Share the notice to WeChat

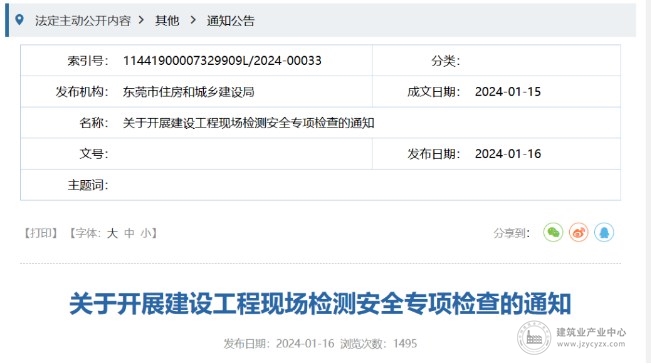pyautogui.click(x=553, y=232)
